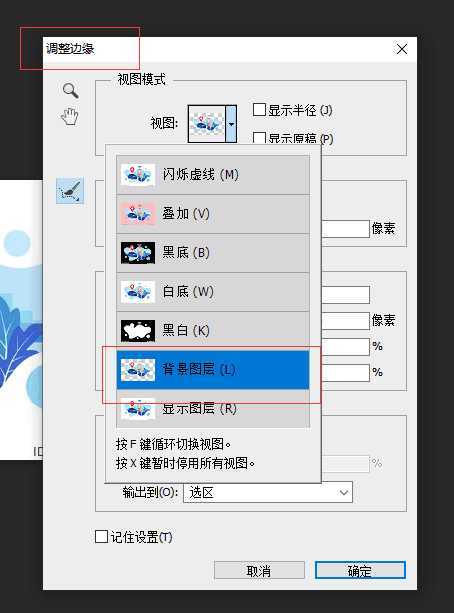The height and width of the screenshot is (613, 454).
Task: Select the Zoom magnifier tool
Action: pyautogui.click(x=71, y=91)
